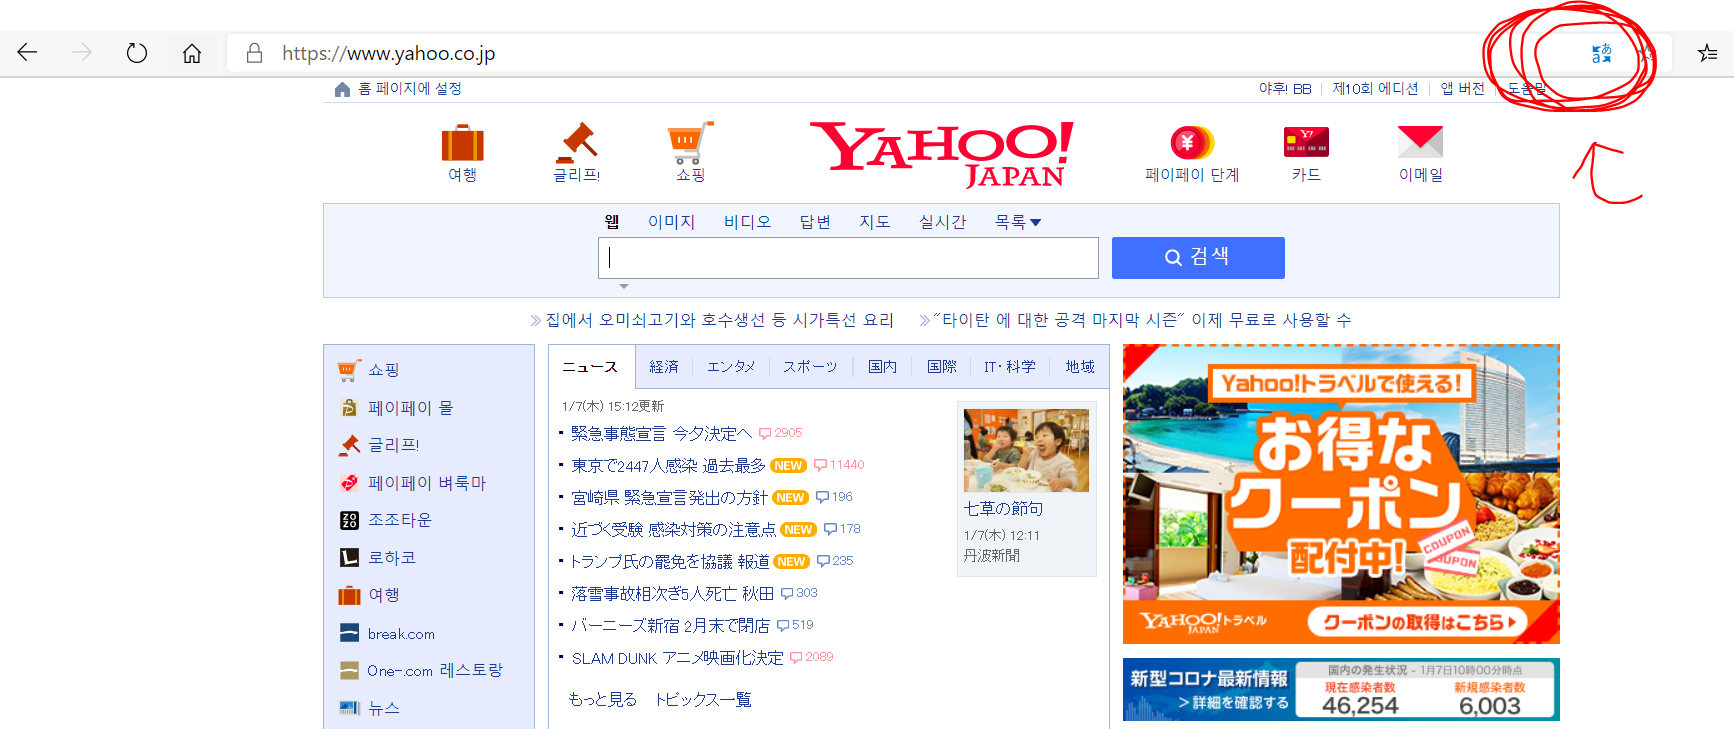The height and width of the screenshot is (729, 1734).
Task: Open 페이페이 벼룩마 in the left sidebar
Action: click(x=427, y=483)
